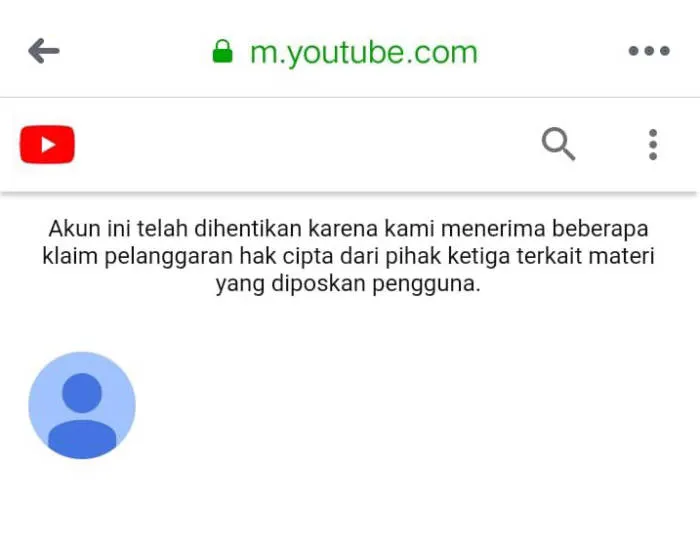View site certificate info via lock icon
The height and width of the screenshot is (552, 700).
click(x=222, y=51)
